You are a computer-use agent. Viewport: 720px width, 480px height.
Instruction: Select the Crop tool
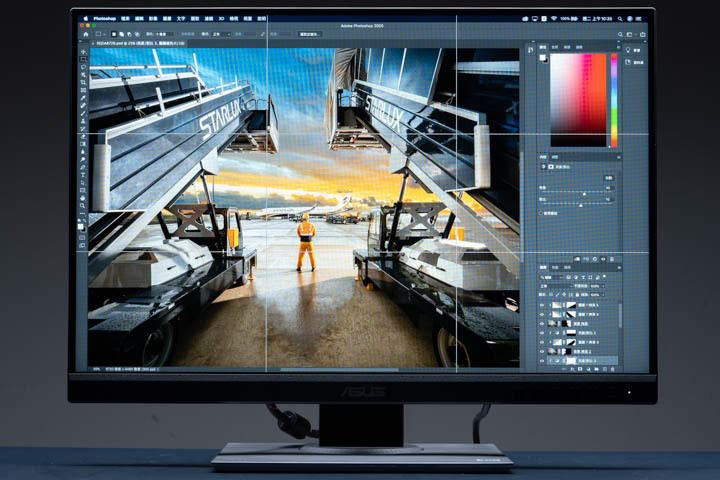pyautogui.click(x=83, y=83)
